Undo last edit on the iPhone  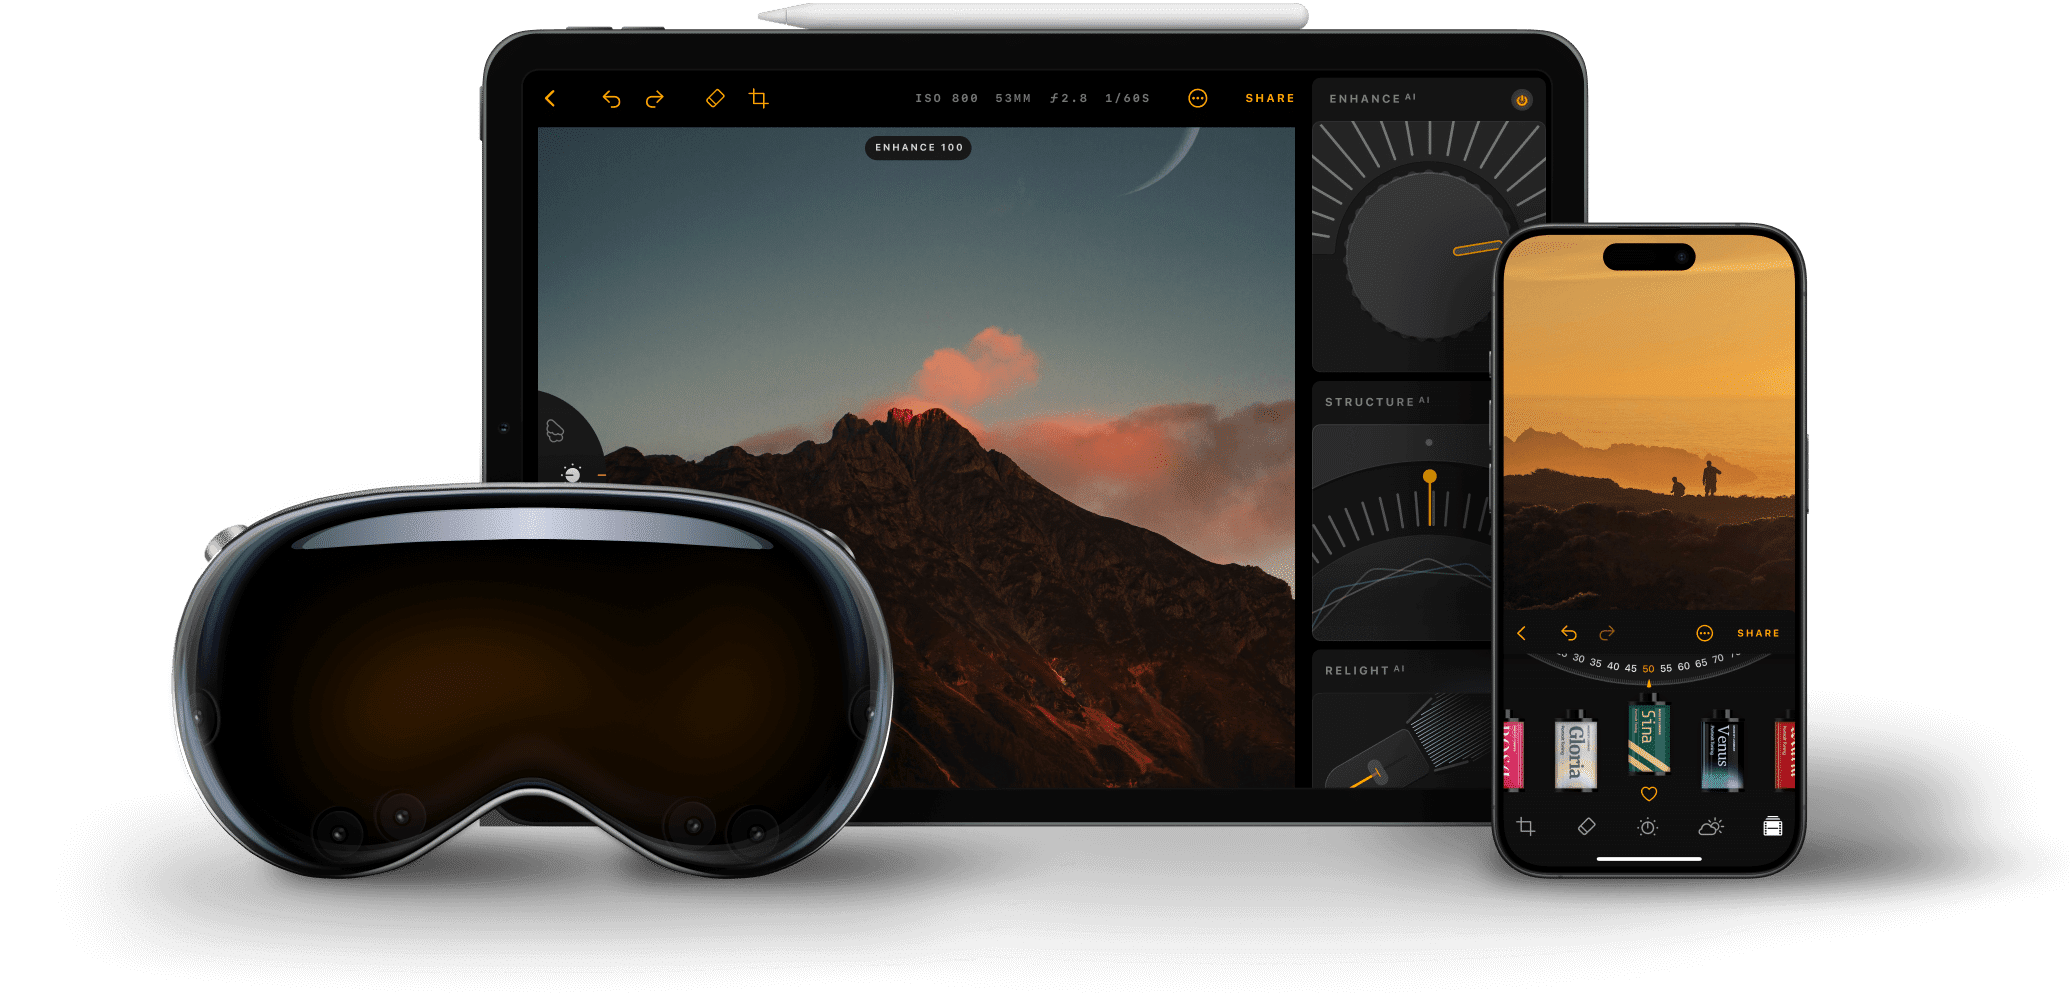click(x=1569, y=633)
